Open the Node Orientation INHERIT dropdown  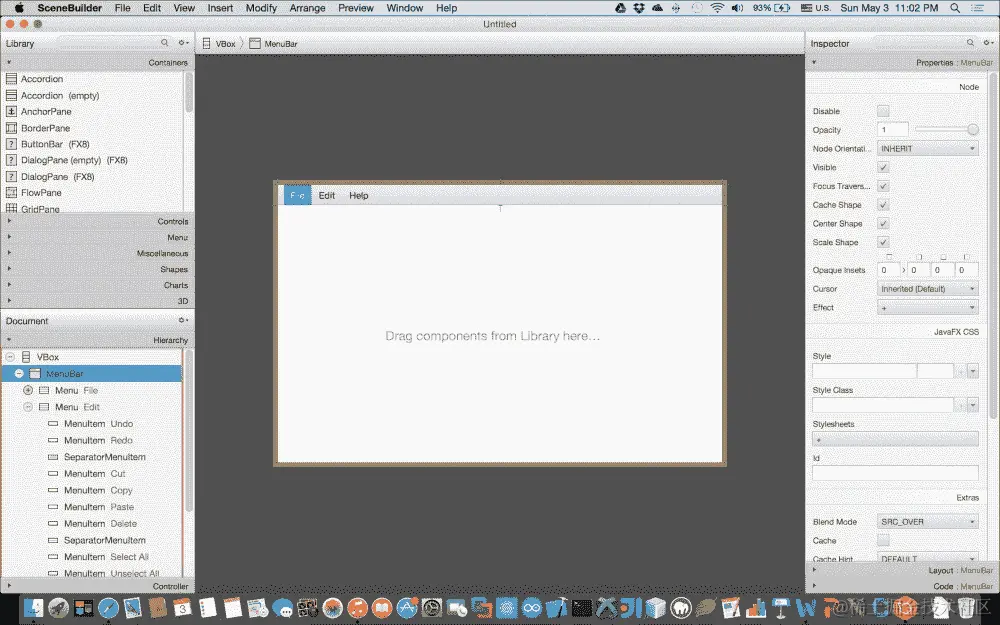(927, 149)
